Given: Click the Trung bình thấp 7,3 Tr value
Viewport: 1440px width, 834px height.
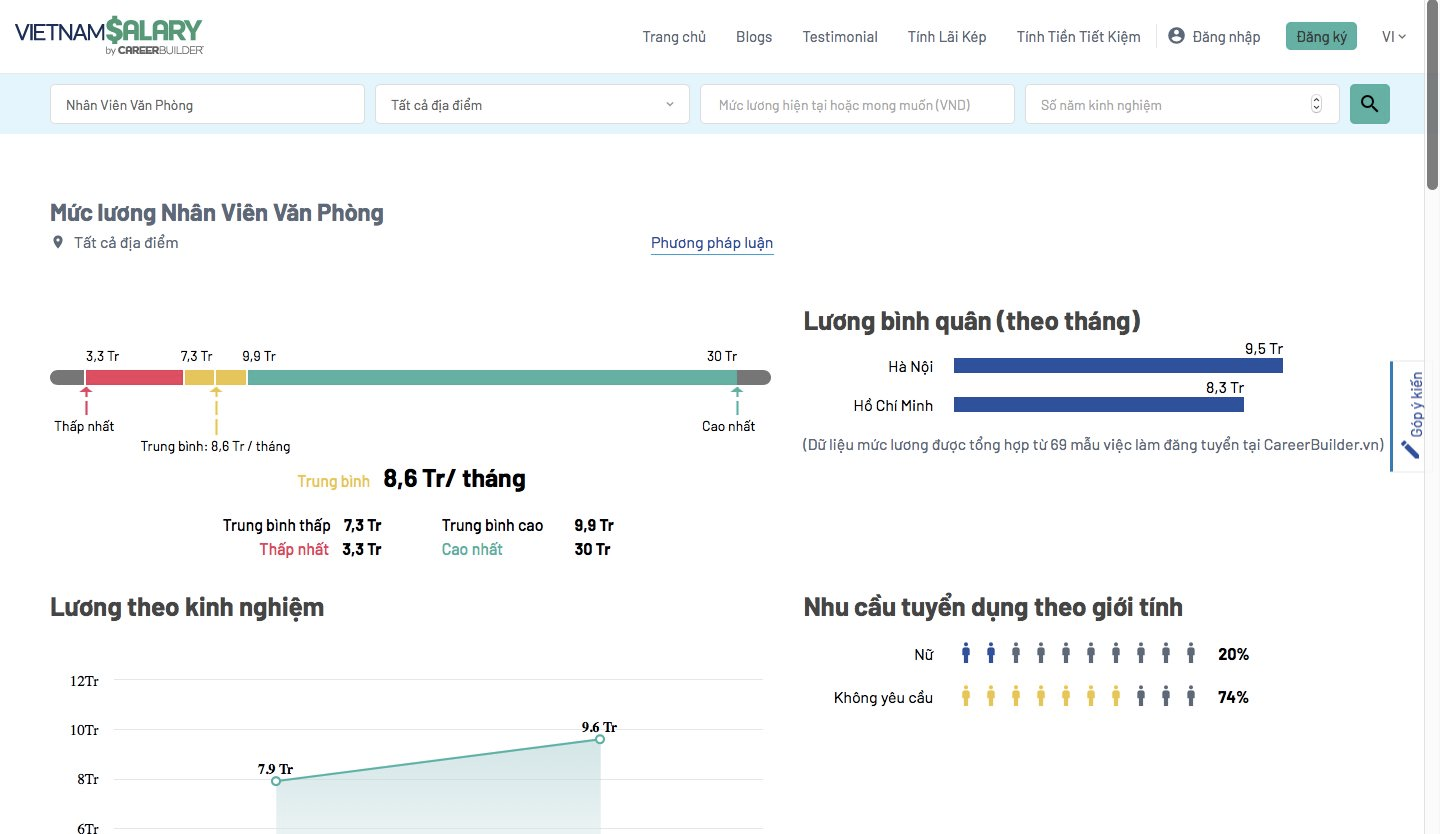Looking at the screenshot, I should click(362, 525).
